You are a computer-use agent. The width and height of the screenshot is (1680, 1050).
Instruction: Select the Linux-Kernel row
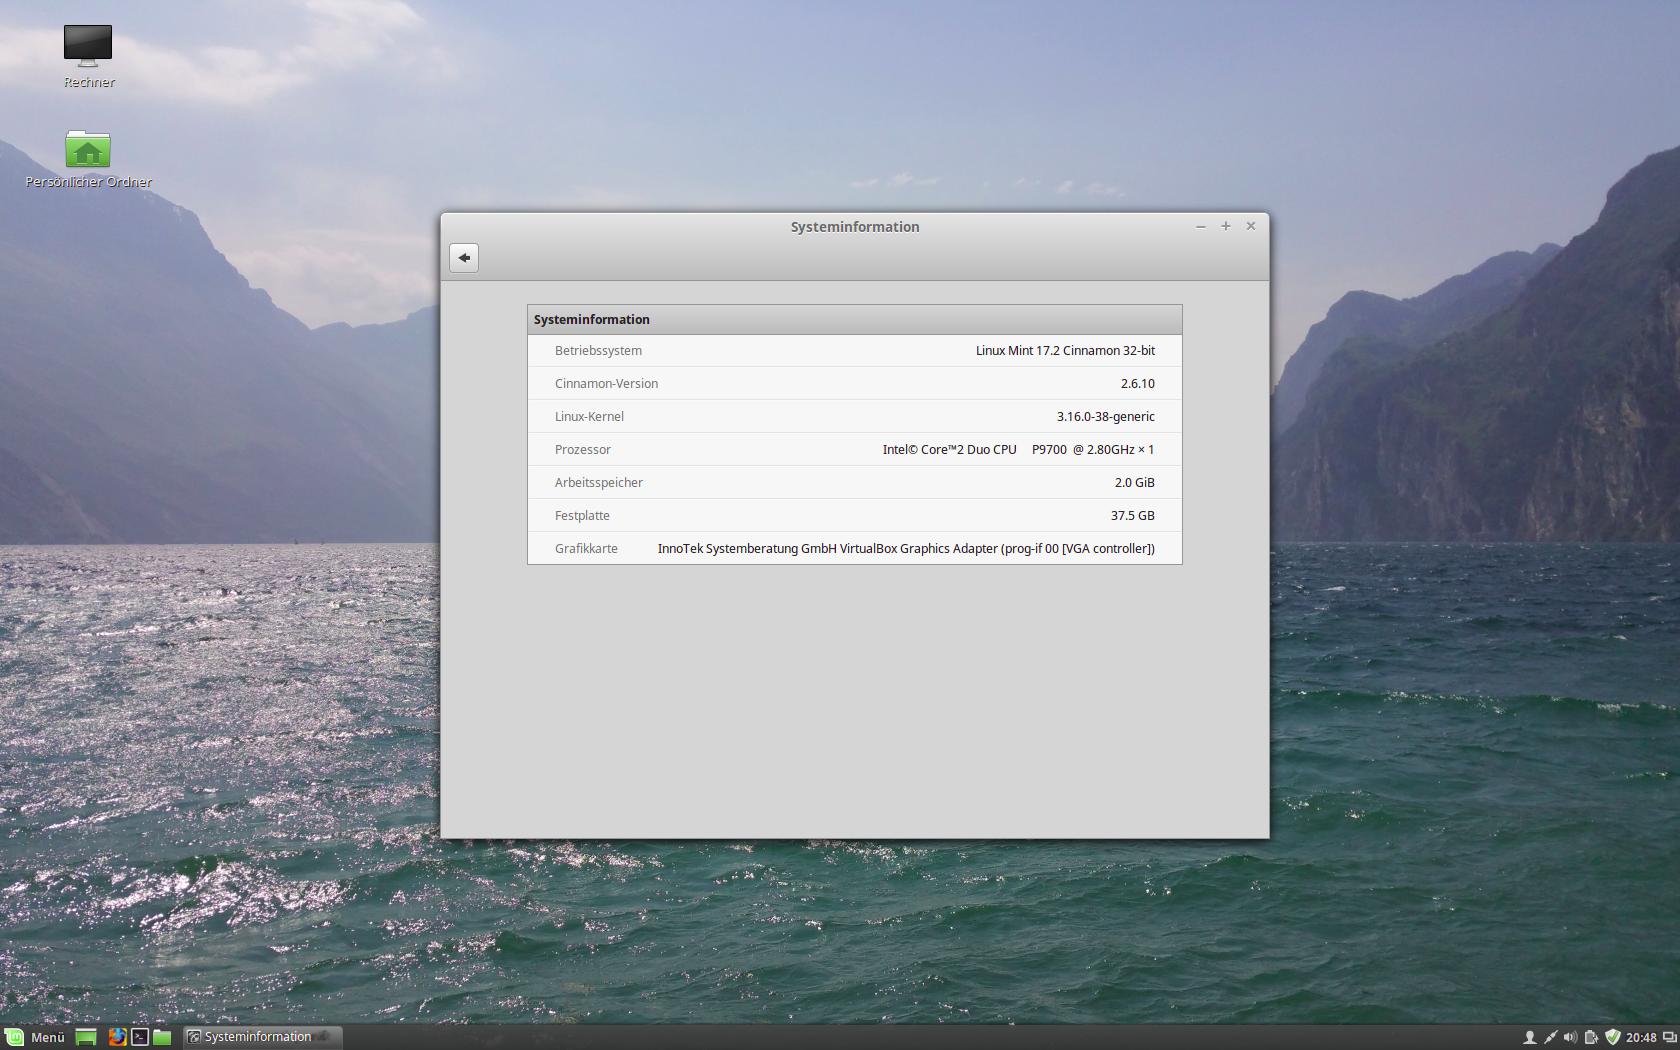(854, 416)
